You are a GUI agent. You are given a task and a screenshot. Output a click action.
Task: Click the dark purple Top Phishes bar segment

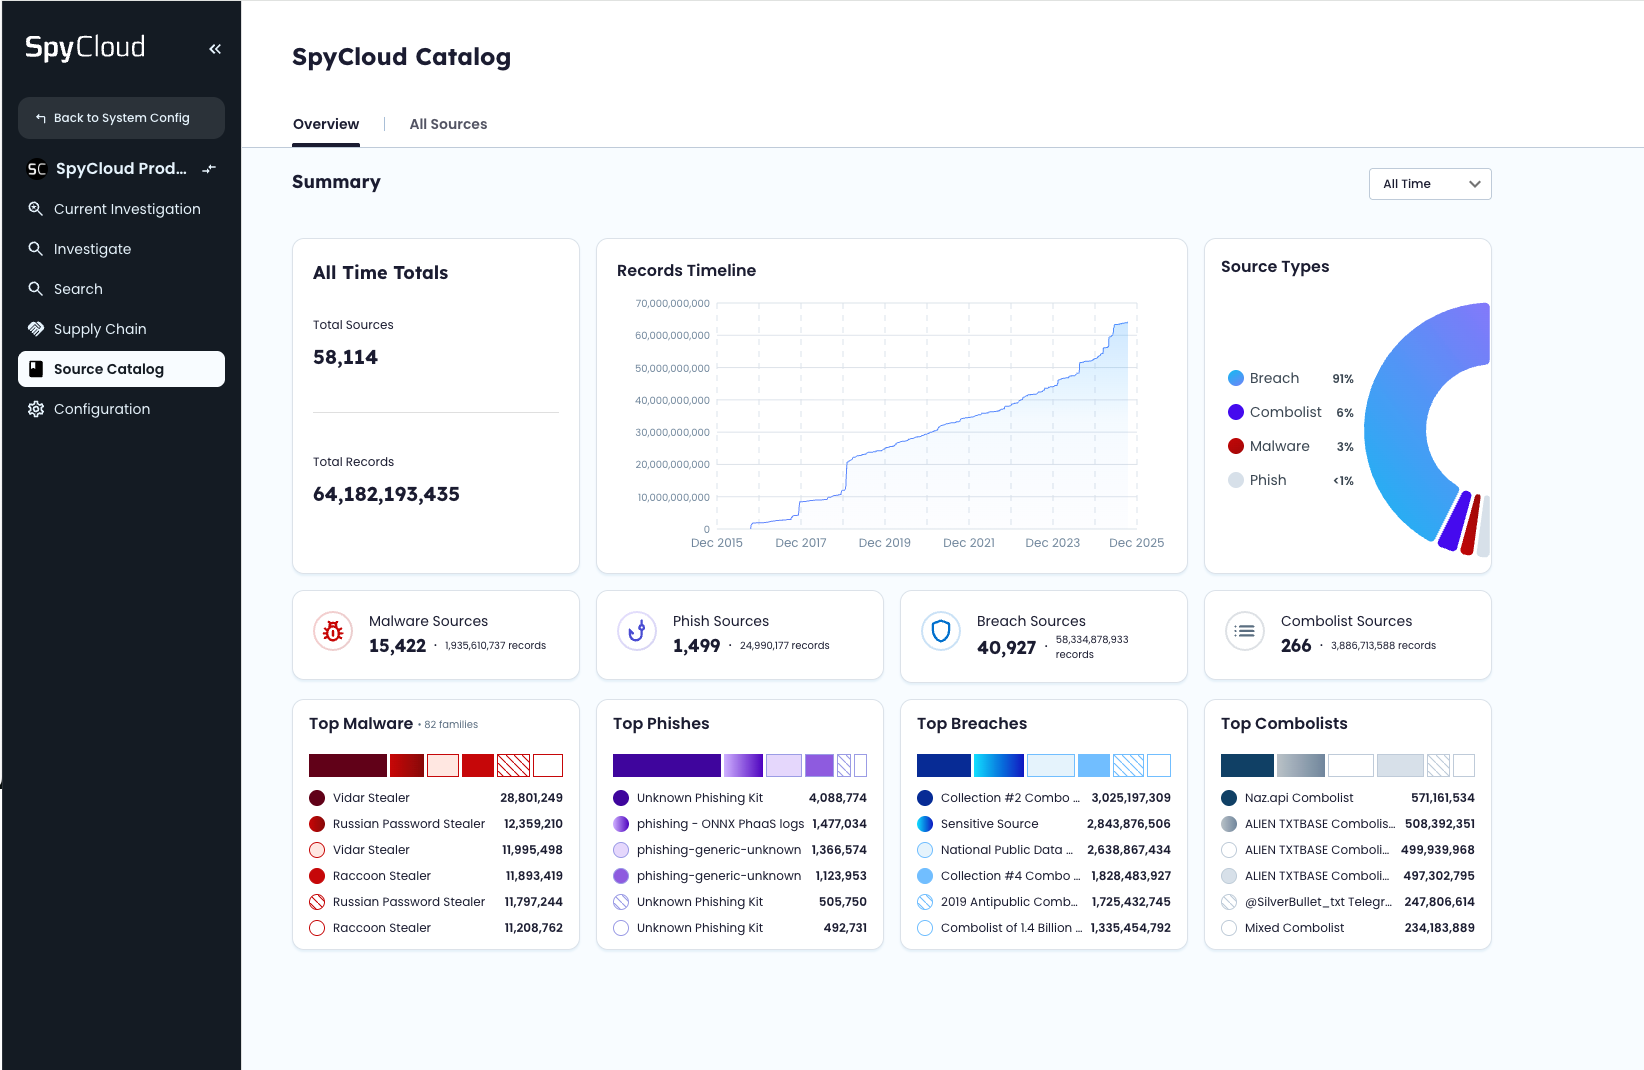click(667, 766)
